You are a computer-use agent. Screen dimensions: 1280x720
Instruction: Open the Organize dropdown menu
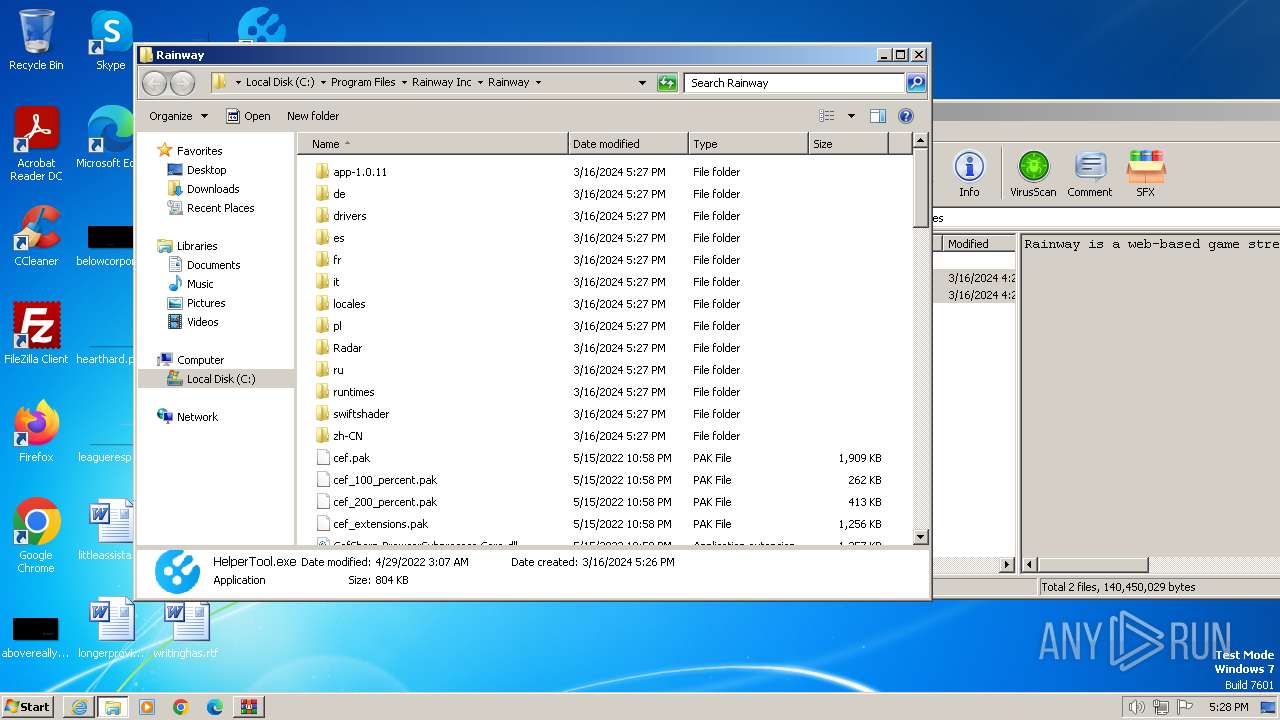coord(178,116)
